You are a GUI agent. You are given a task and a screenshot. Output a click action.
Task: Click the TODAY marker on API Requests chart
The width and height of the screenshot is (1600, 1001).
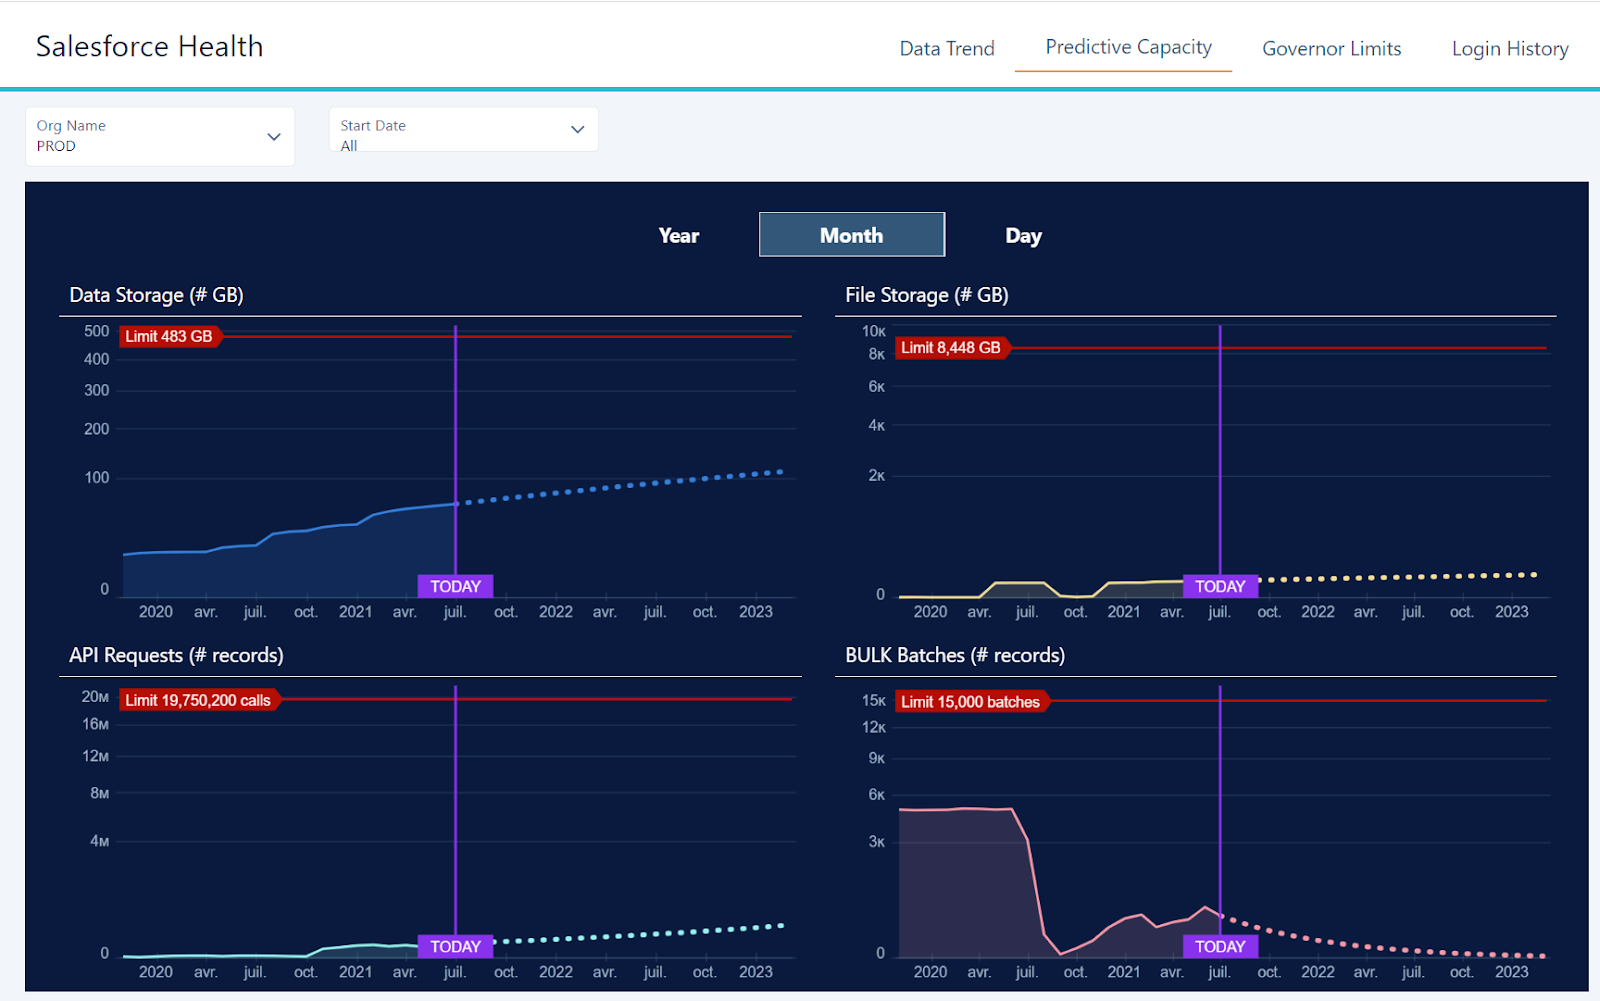point(455,946)
